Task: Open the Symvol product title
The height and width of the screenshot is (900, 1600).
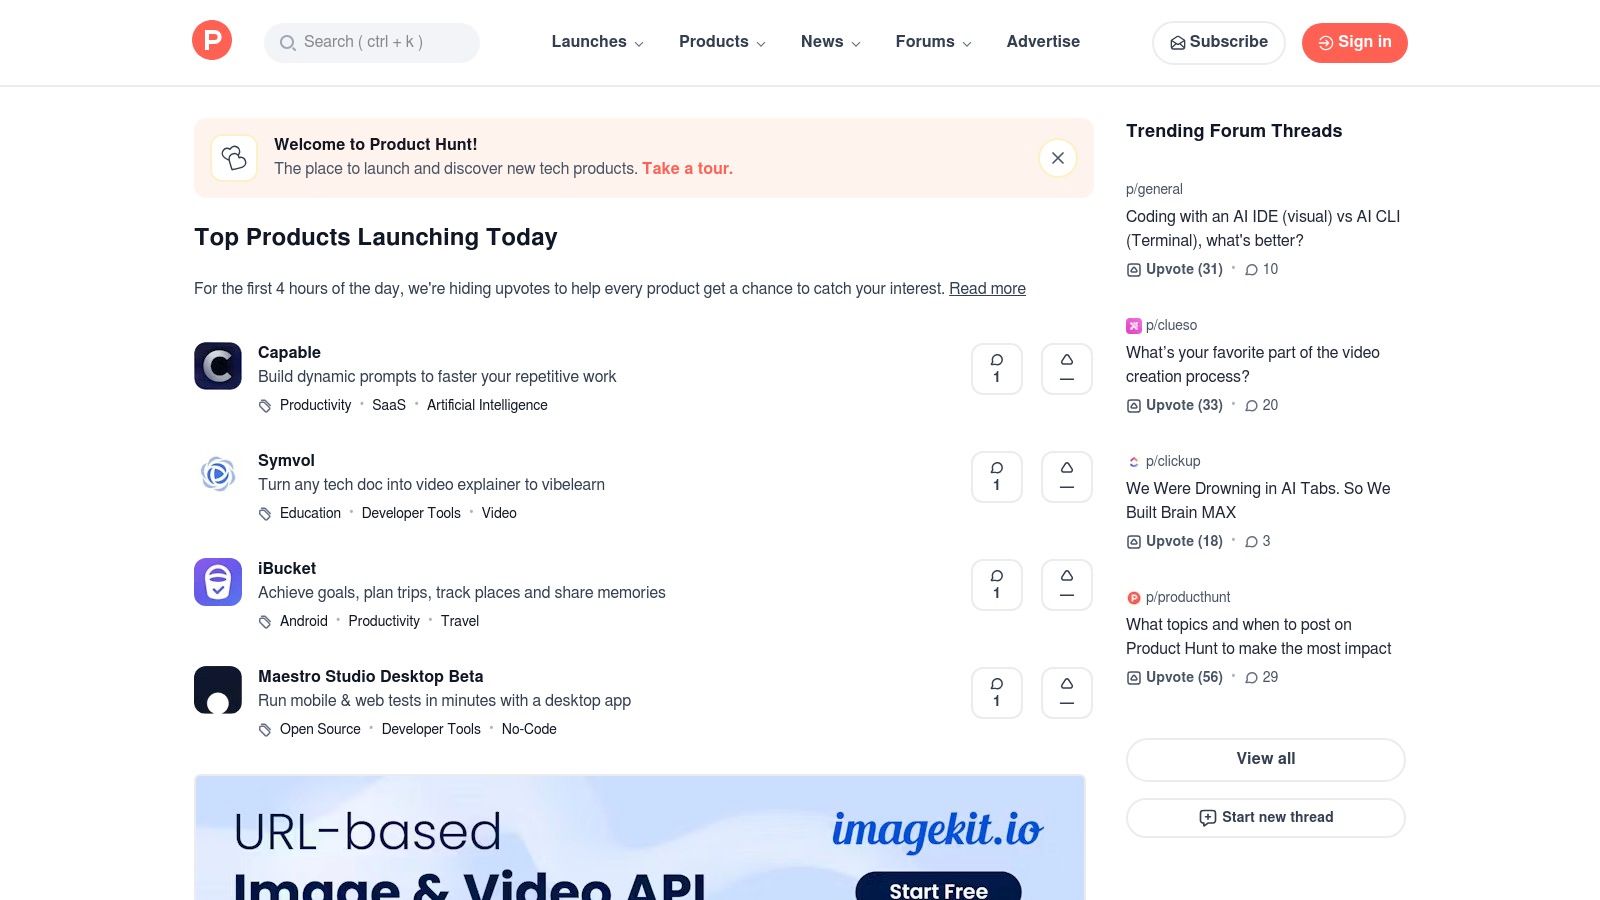Action: (x=286, y=460)
